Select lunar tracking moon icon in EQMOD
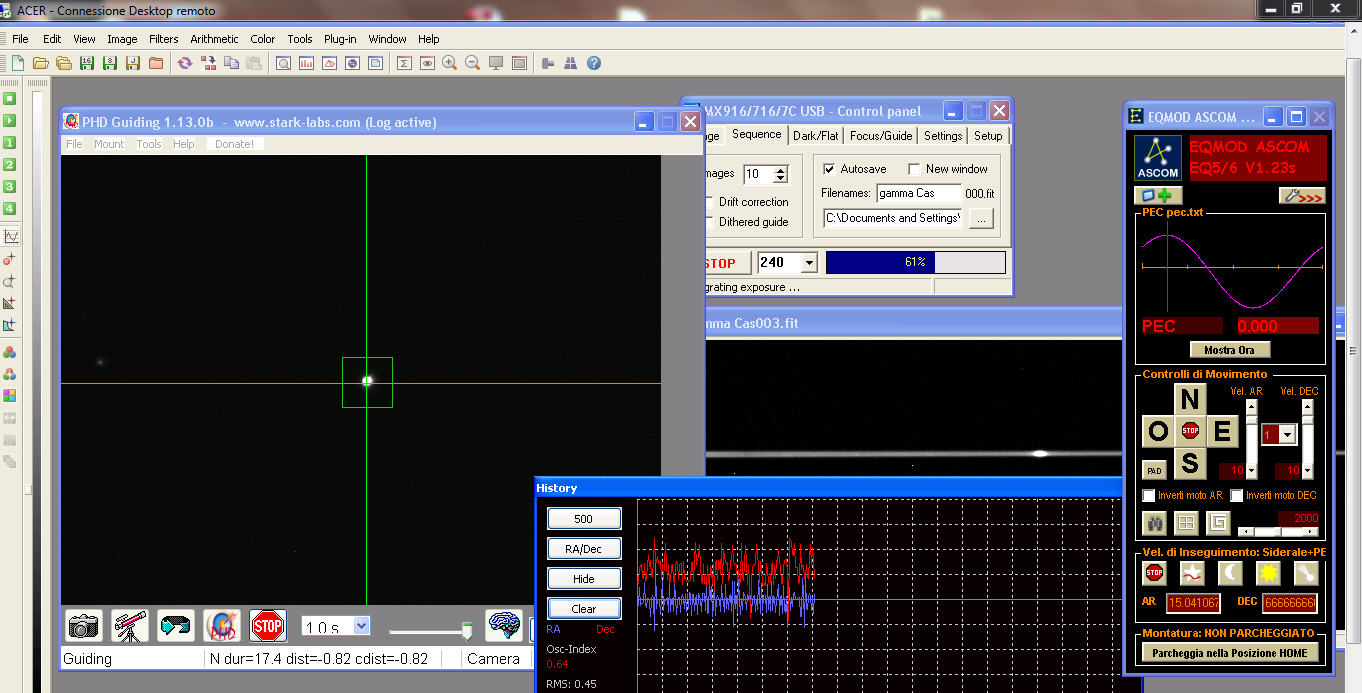The height and width of the screenshot is (693, 1362). click(1230, 573)
